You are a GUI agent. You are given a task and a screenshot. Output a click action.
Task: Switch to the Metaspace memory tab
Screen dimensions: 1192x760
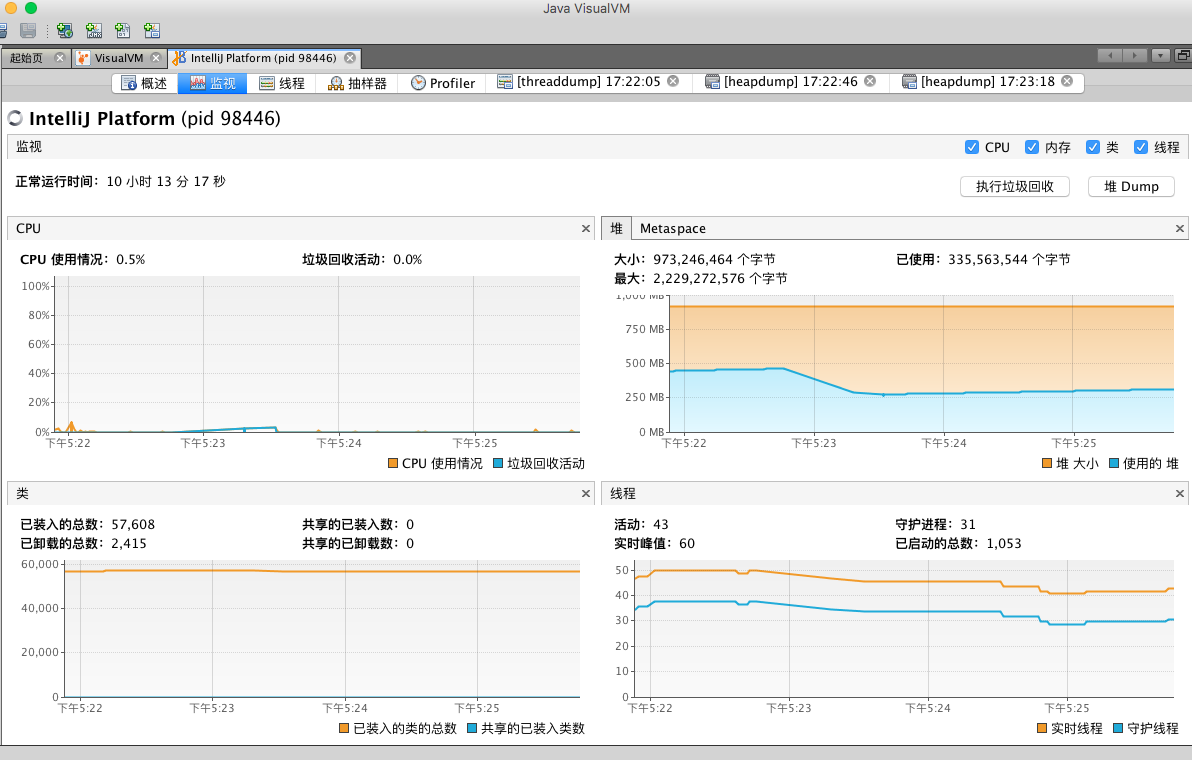tap(673, 228)
